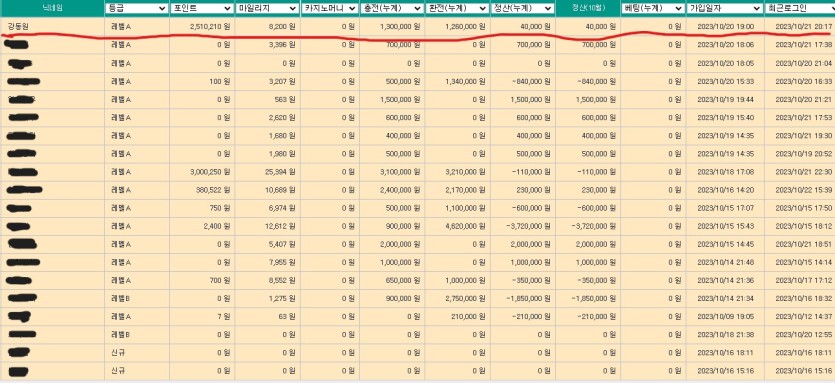The width and height of the screenshot is (835, 383).
Task: Expand the 충전(누계) header dropdown
Action: tap(392, 8)
